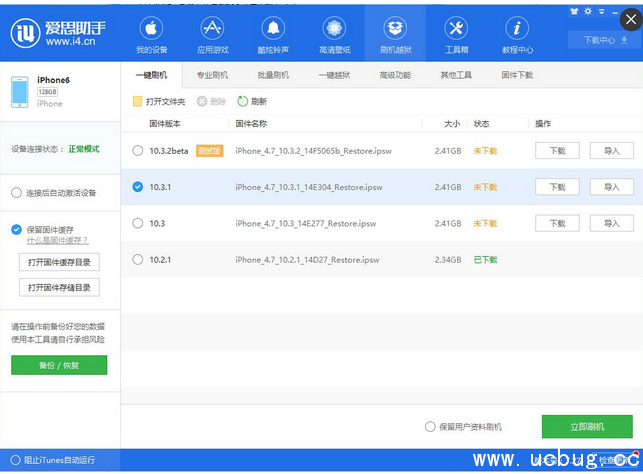Image resolution: width=643 pixels, height=474 pixels.
Task: Click green 备份 / 恢复 button
Action: (59, 365)
